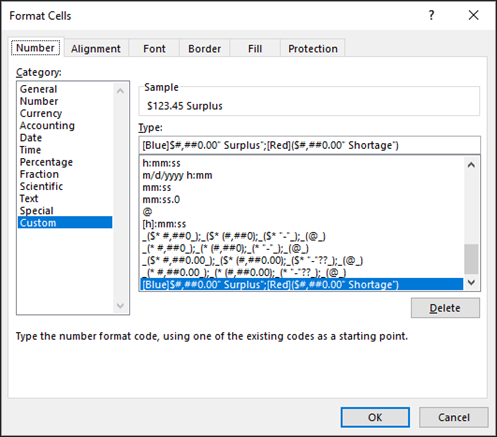The image size is (497, 437).
Task: Open the Protection tab
Action: click(313, 49)
